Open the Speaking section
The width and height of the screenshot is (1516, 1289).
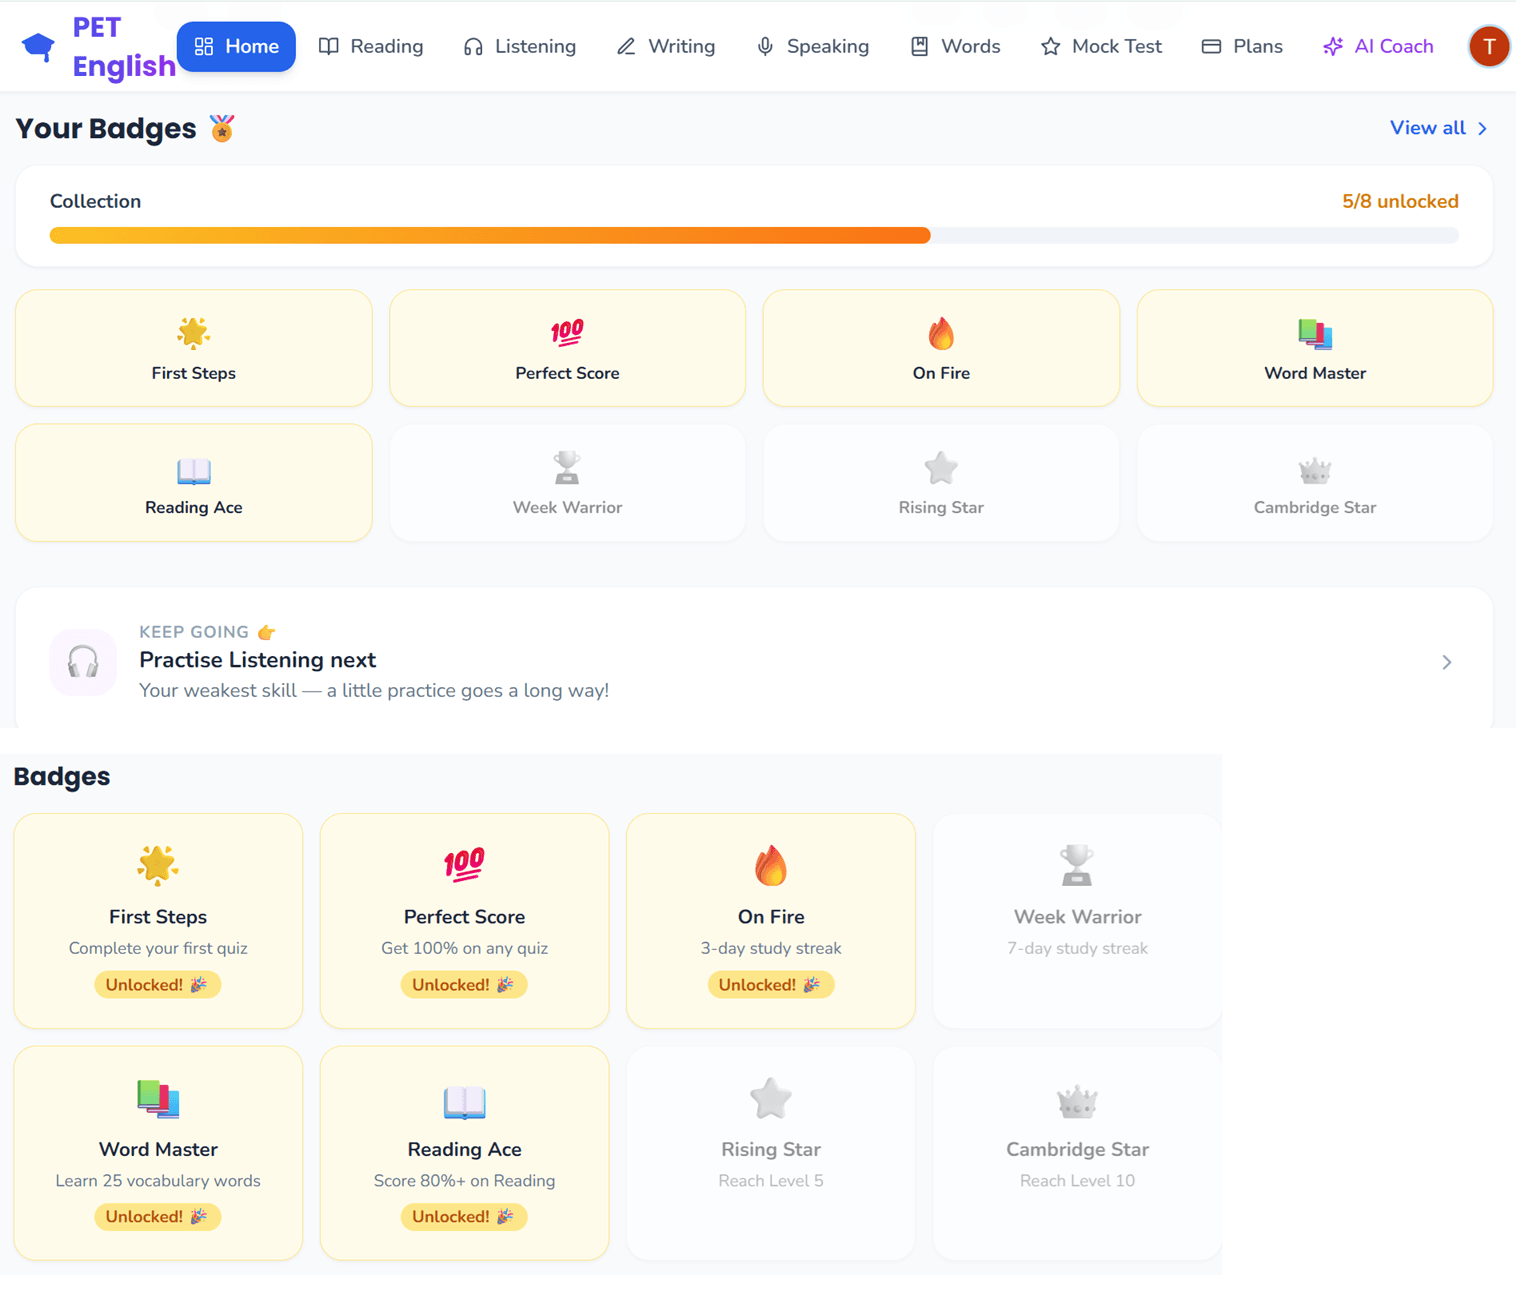coord(813,47)
